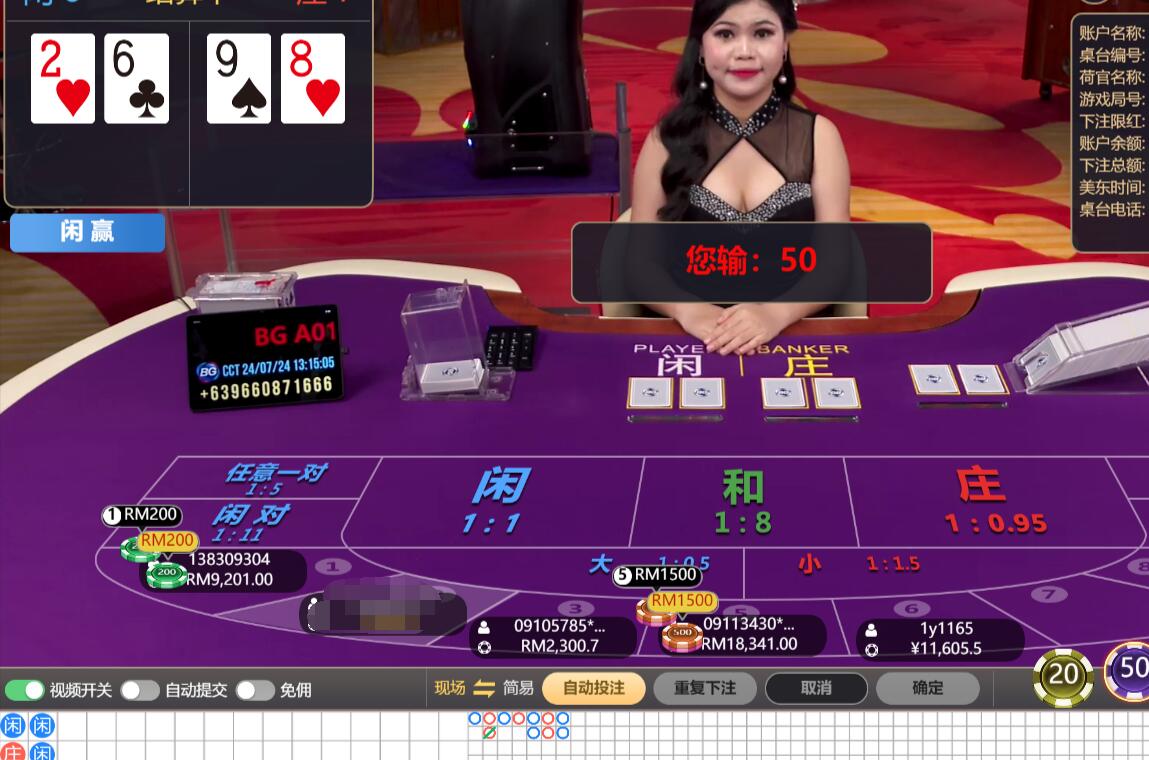
Task: Enable the 自动提交 auto-submit toggle
Action: (140, 690)
